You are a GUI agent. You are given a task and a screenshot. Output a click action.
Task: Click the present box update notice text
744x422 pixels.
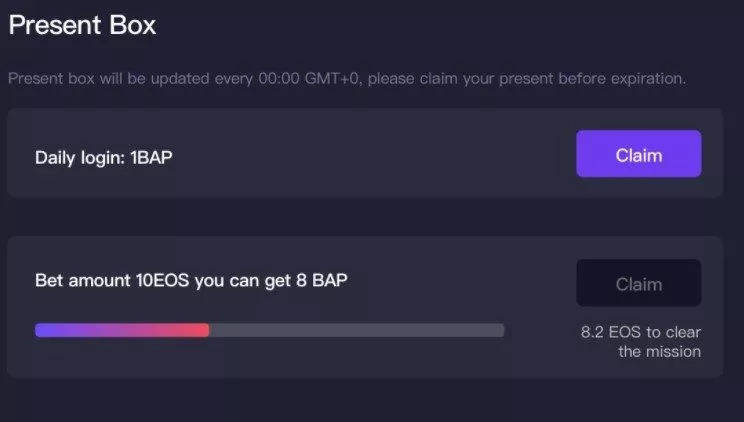pyautogui.click(x=347, y=78)
